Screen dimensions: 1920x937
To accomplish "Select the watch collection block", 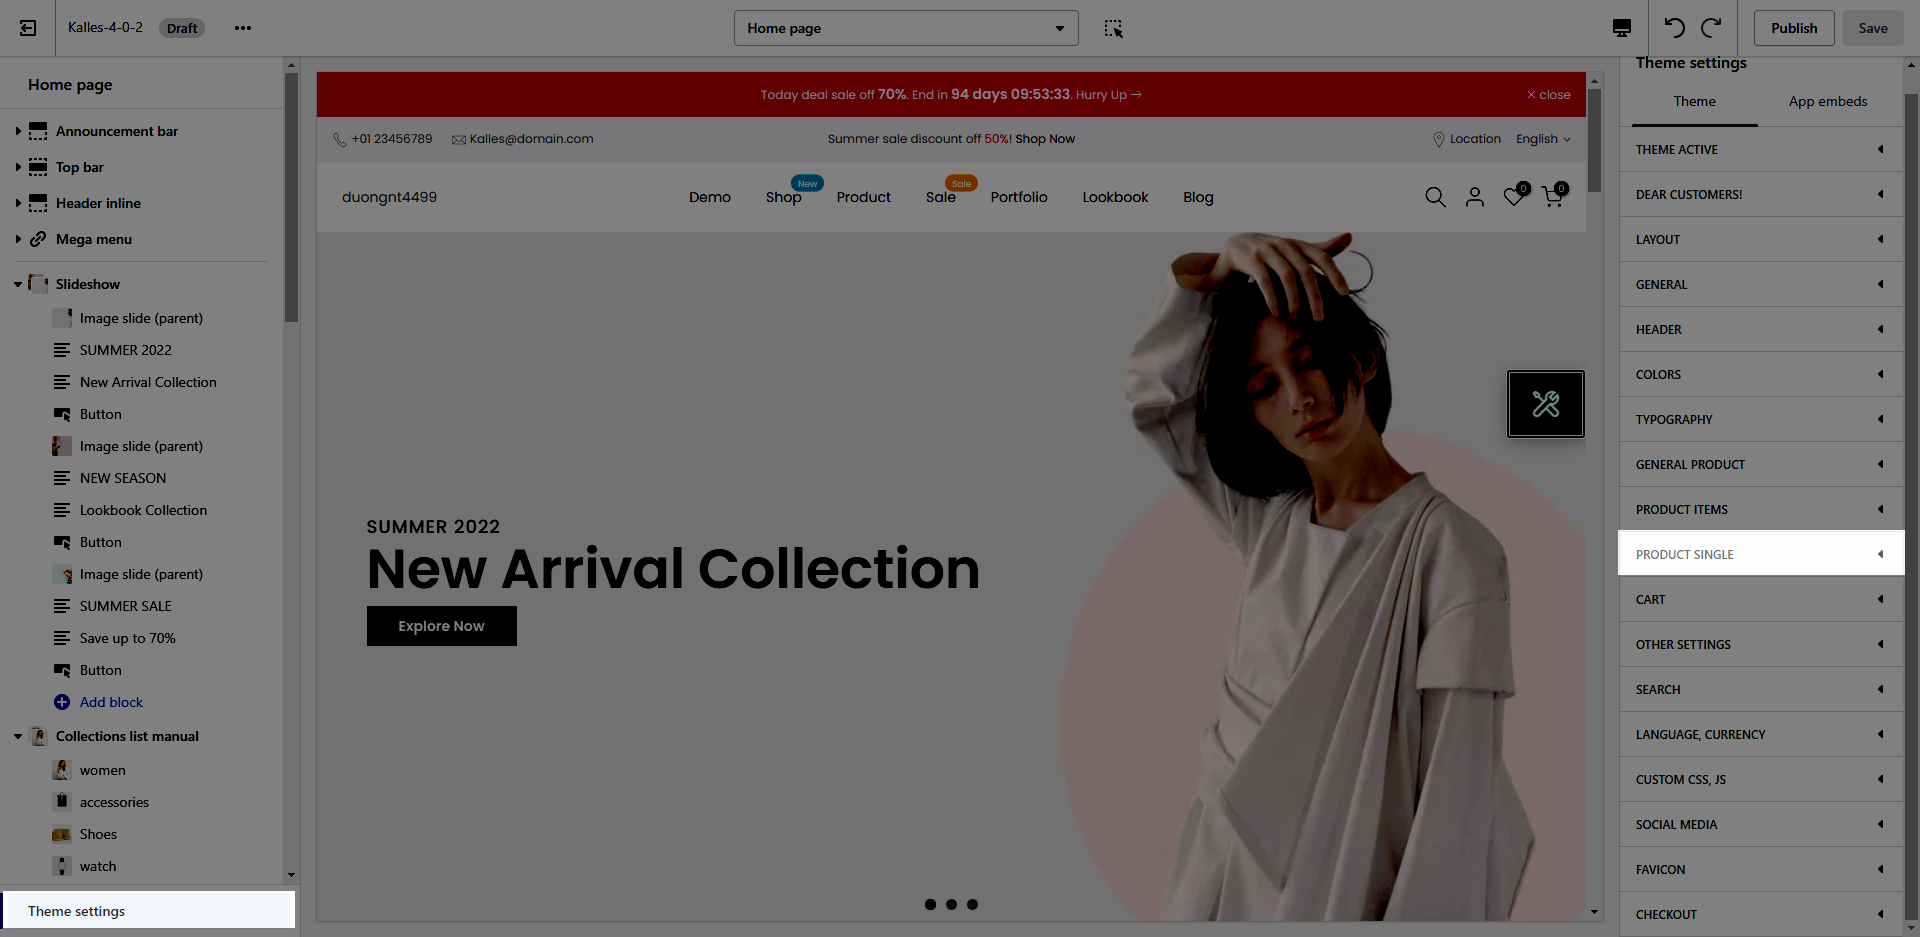I will point(98,866).
